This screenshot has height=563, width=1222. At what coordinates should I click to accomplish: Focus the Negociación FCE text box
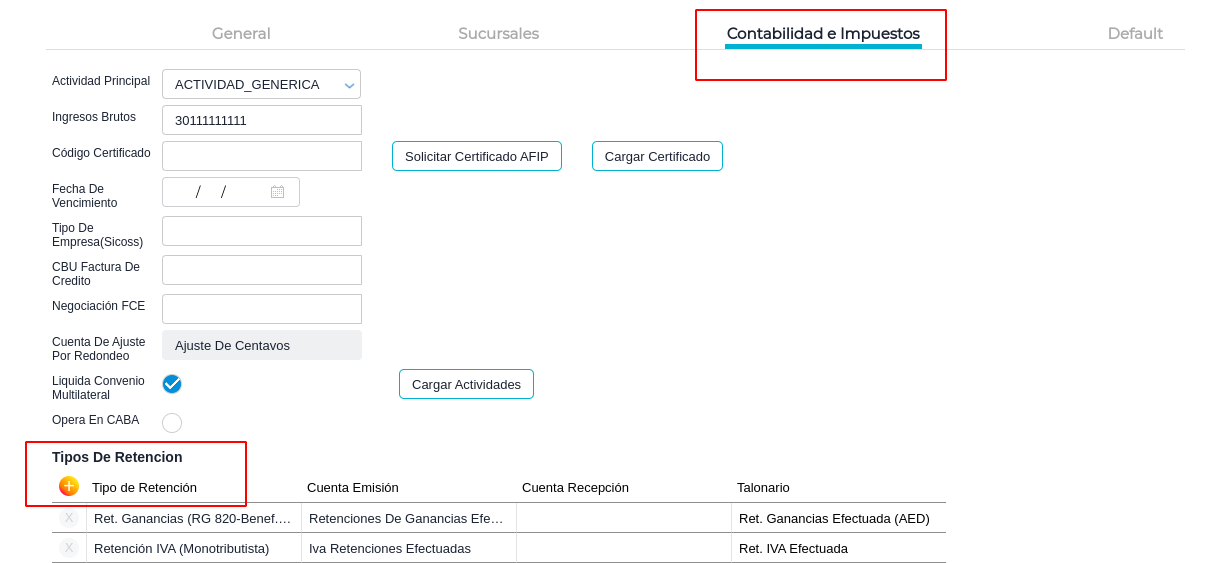pos(262,309)
